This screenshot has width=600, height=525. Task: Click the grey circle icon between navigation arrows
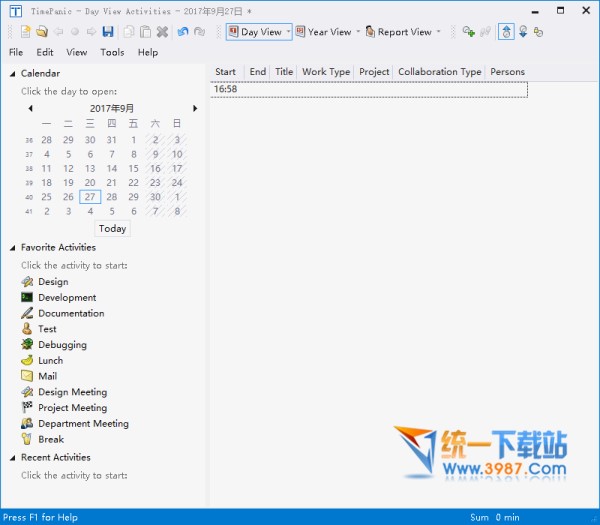tap(75, 32)
